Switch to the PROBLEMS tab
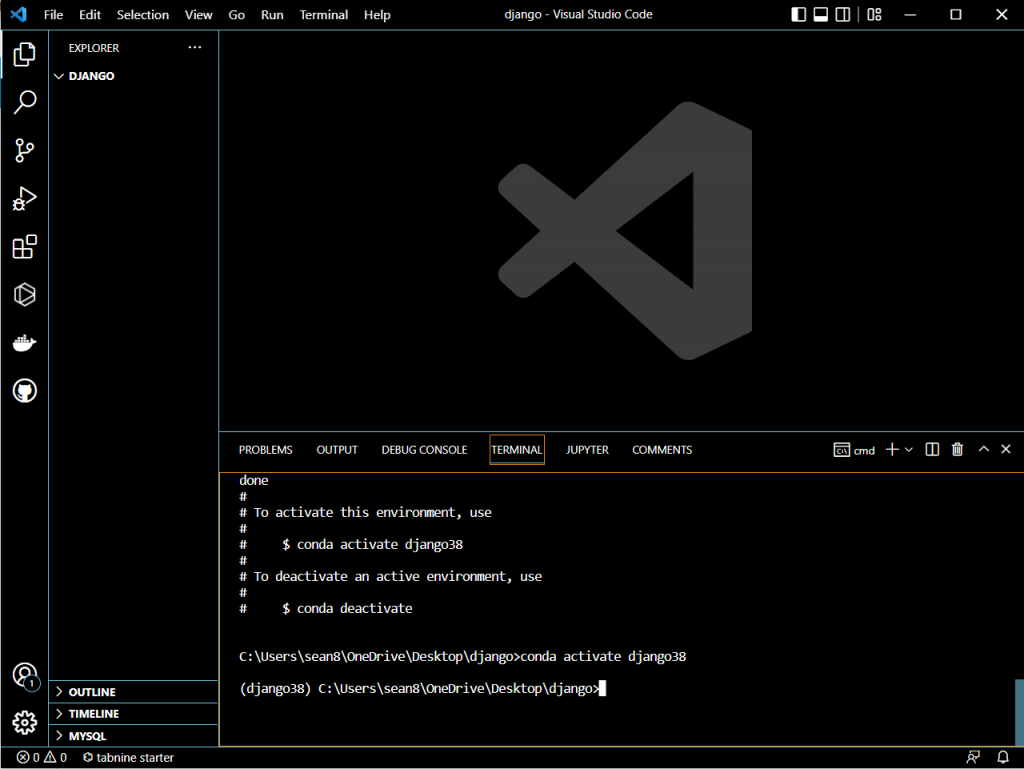This screenshot has width=1024, height=769. point(265,450)
